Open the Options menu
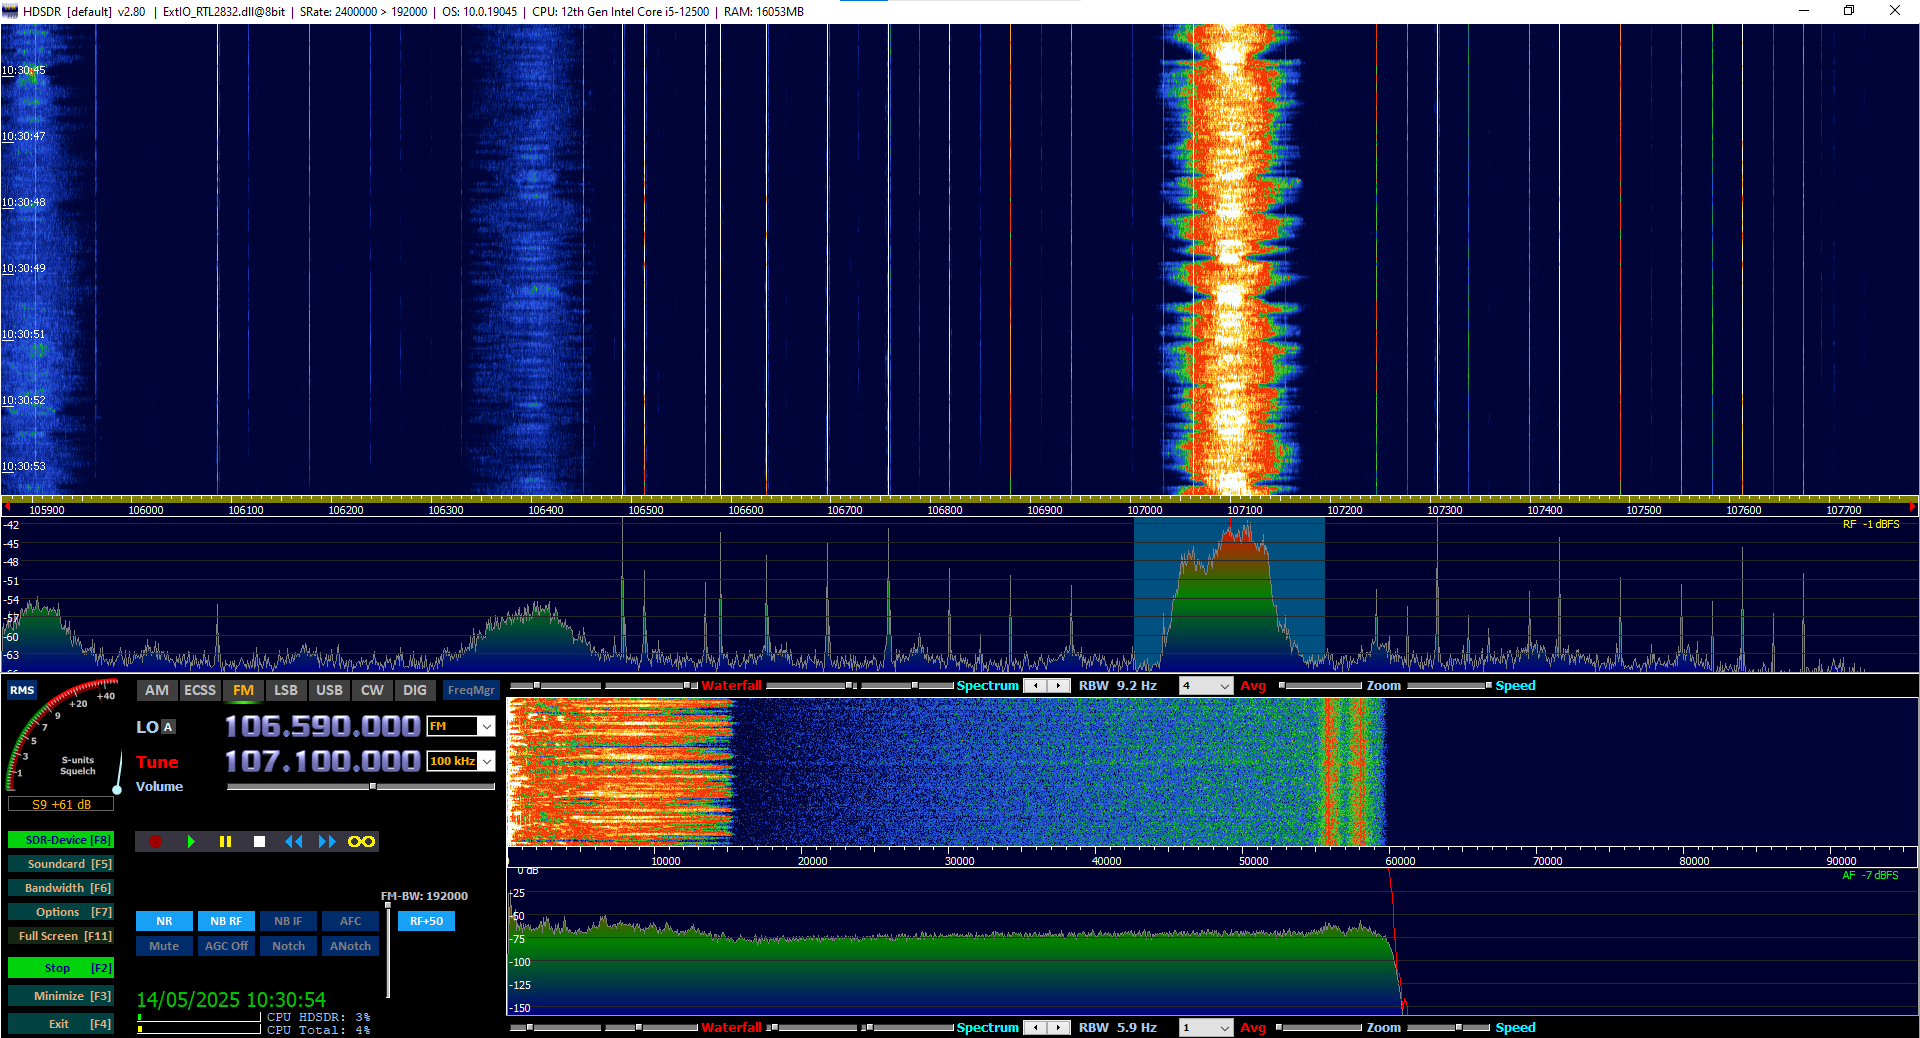Image resolution: width=1920 pixels, height=1038 pixels. point(60,911)
